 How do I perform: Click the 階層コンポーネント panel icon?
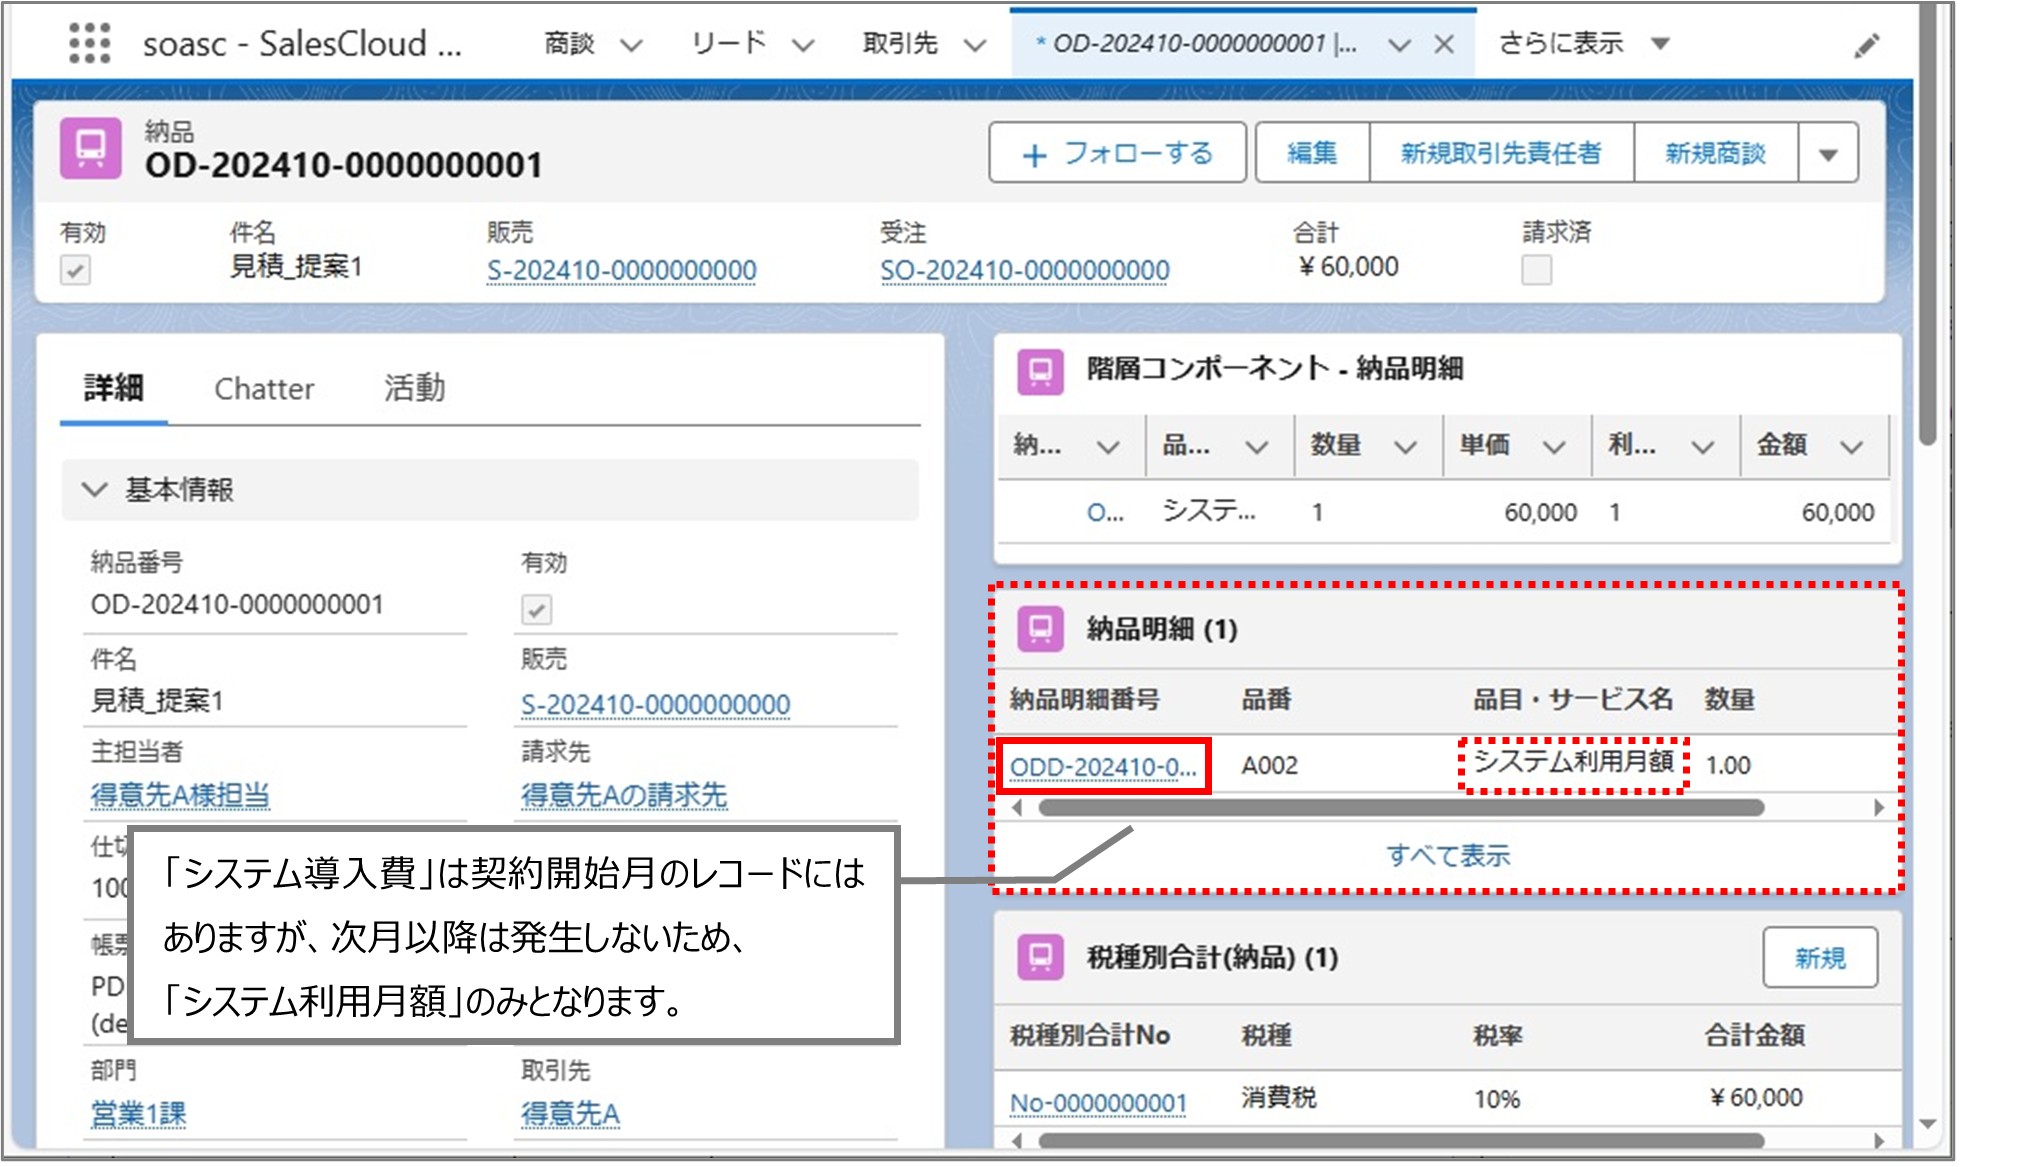pos(1040,370)
